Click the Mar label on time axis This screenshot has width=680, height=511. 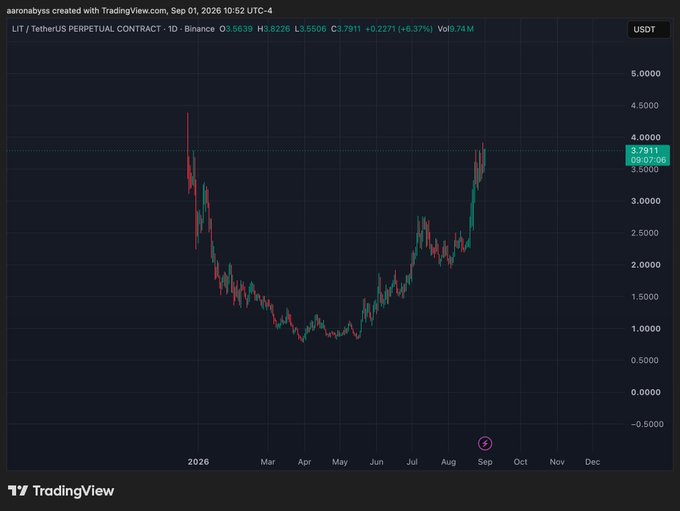point(268,462)
